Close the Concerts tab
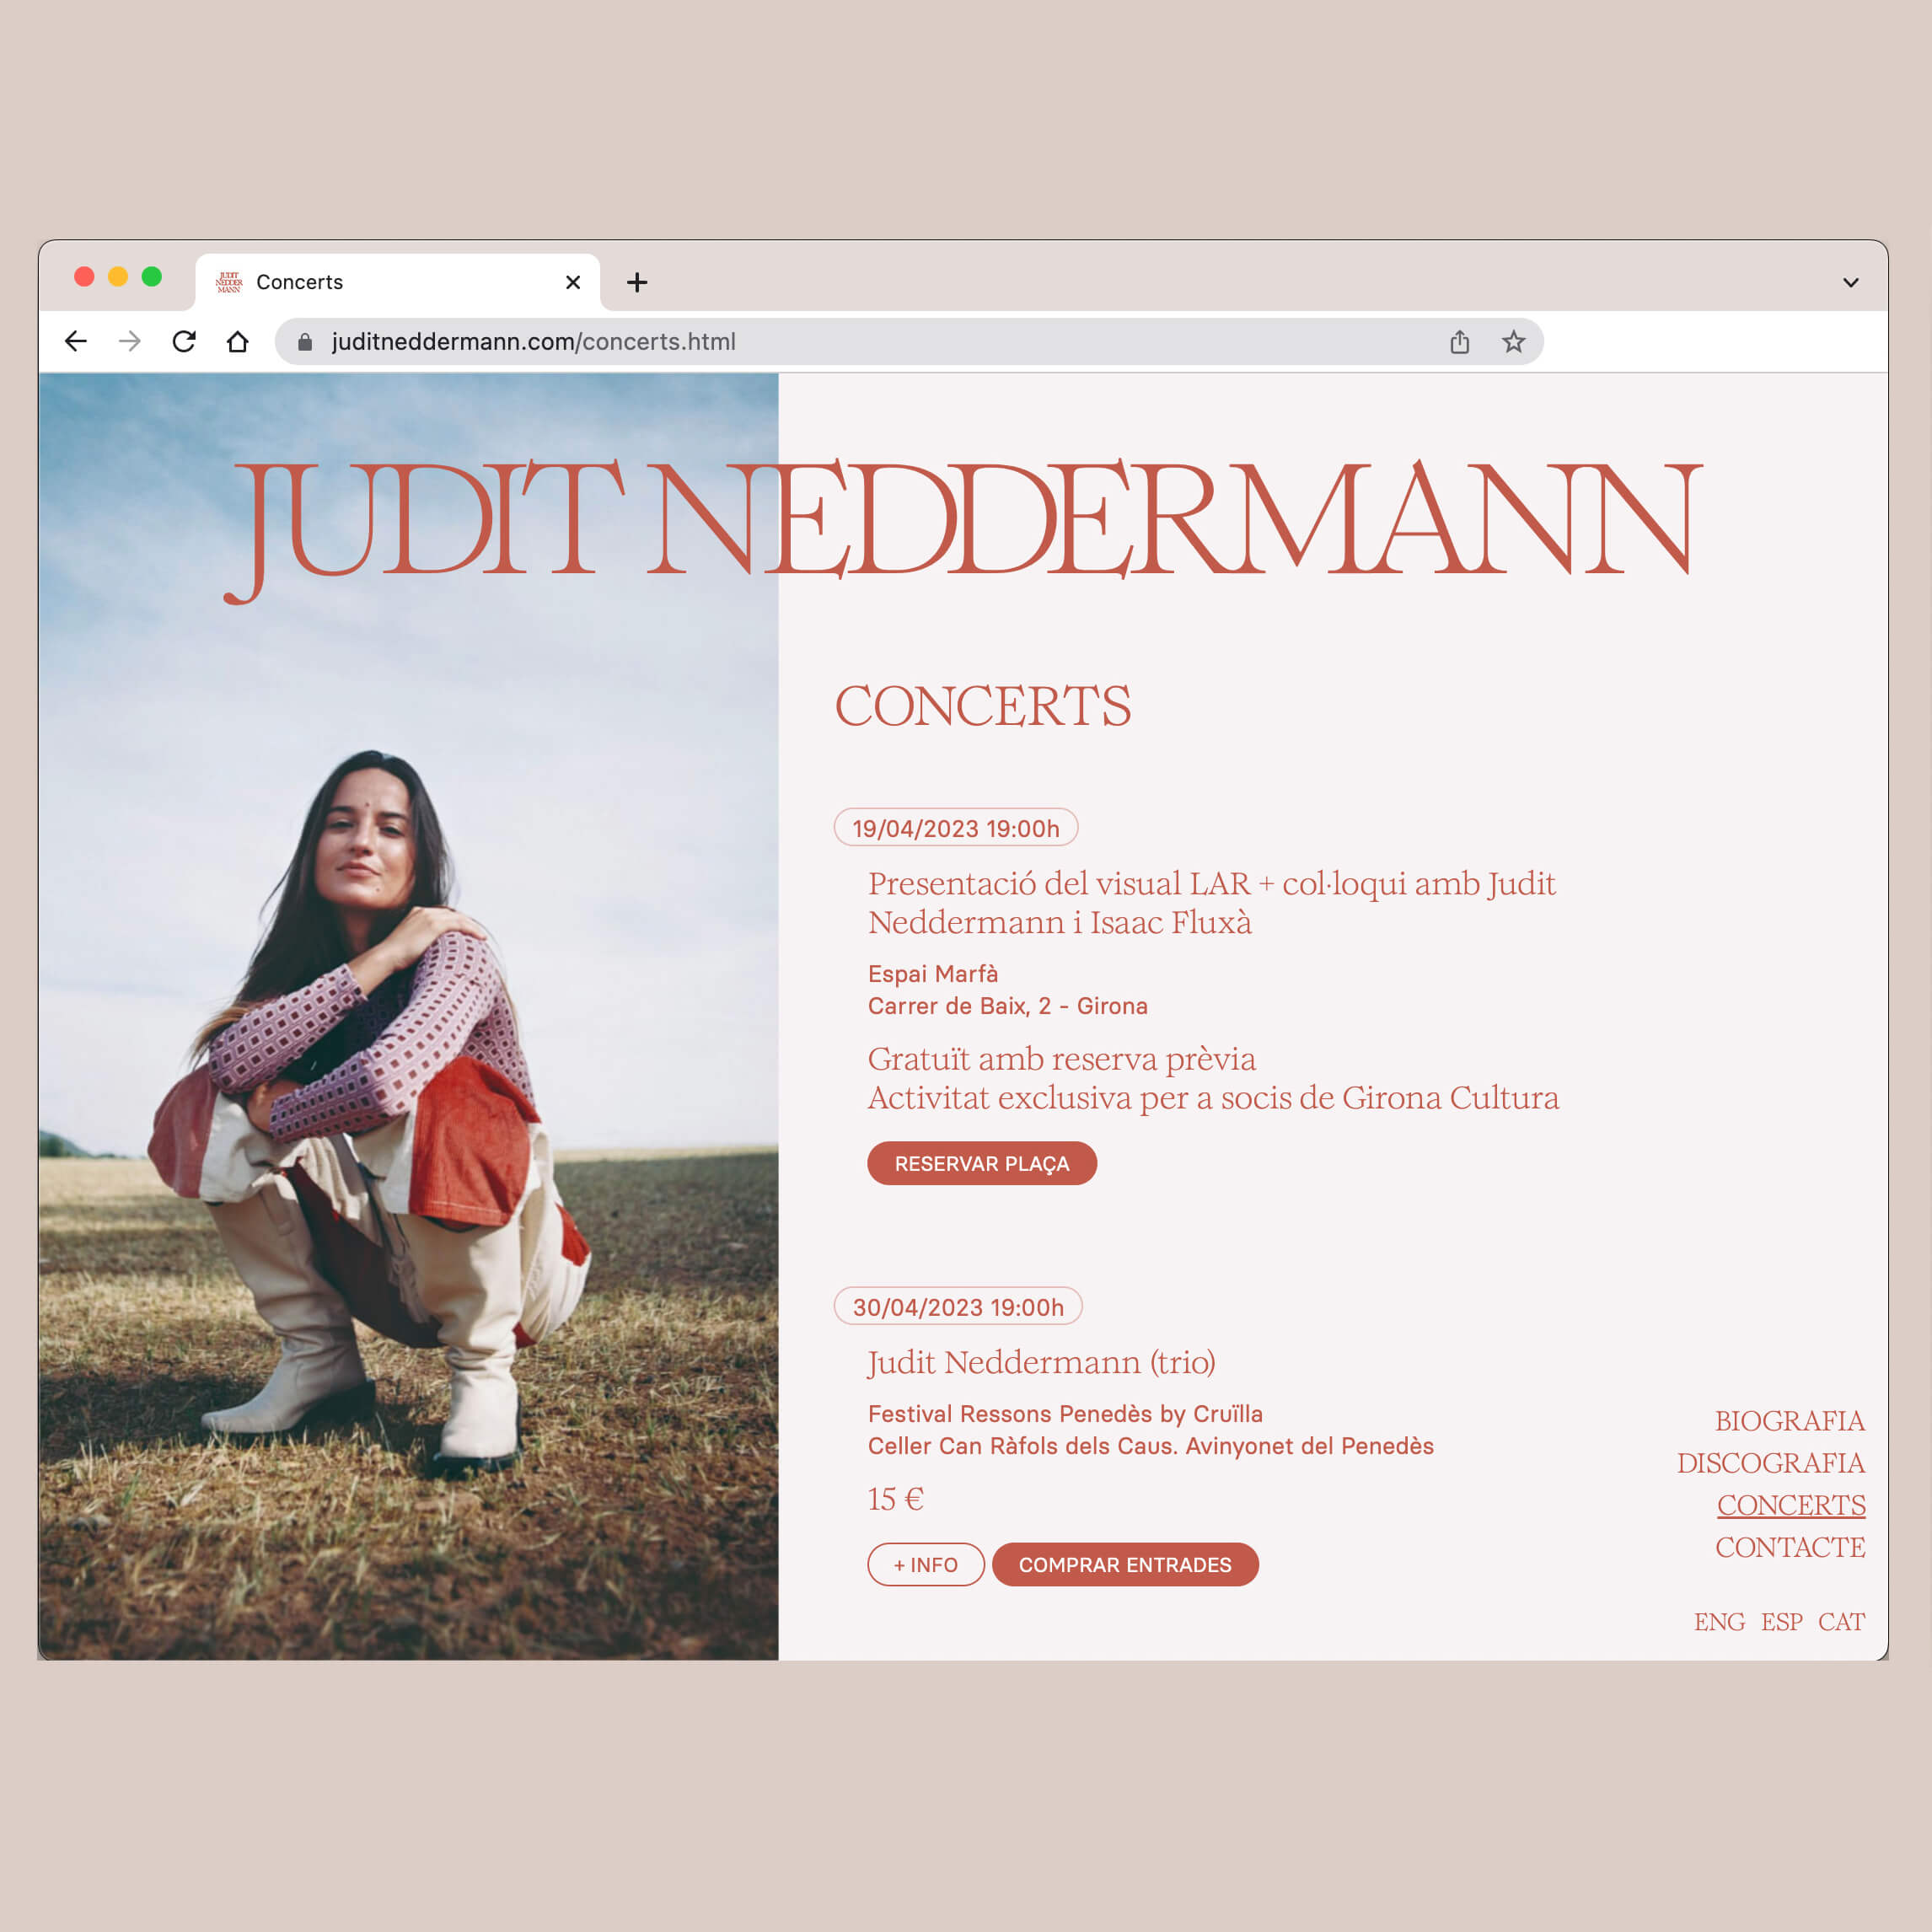 [x=573, y=283]
